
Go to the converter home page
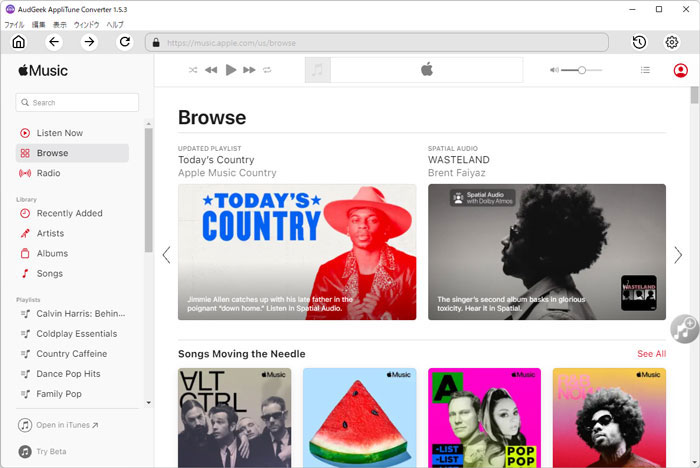18,42
